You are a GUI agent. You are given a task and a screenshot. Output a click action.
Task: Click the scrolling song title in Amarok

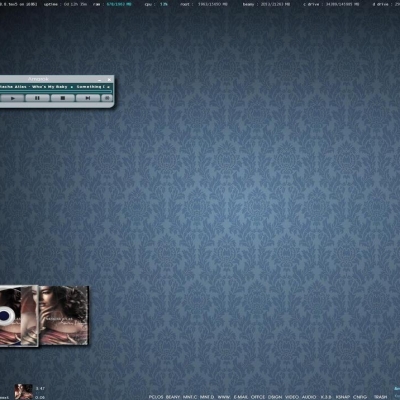pyautogui.click(x=55, y=87)
